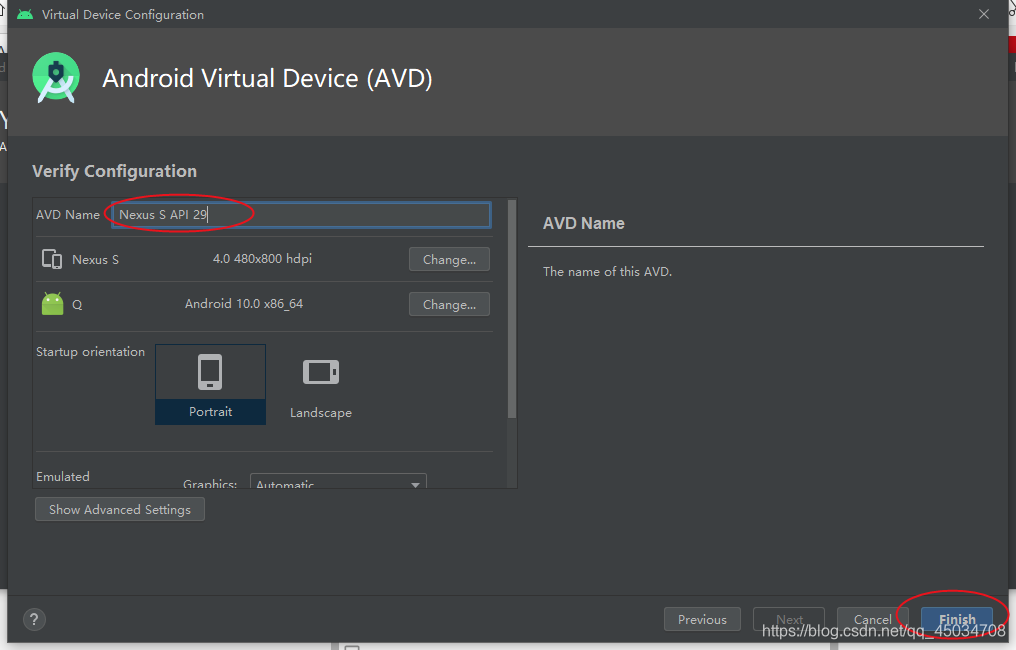Viewport: 1016px width, 650px height.
Task: Click the Android Studio AVD logo icon
Action: [56, 78]
